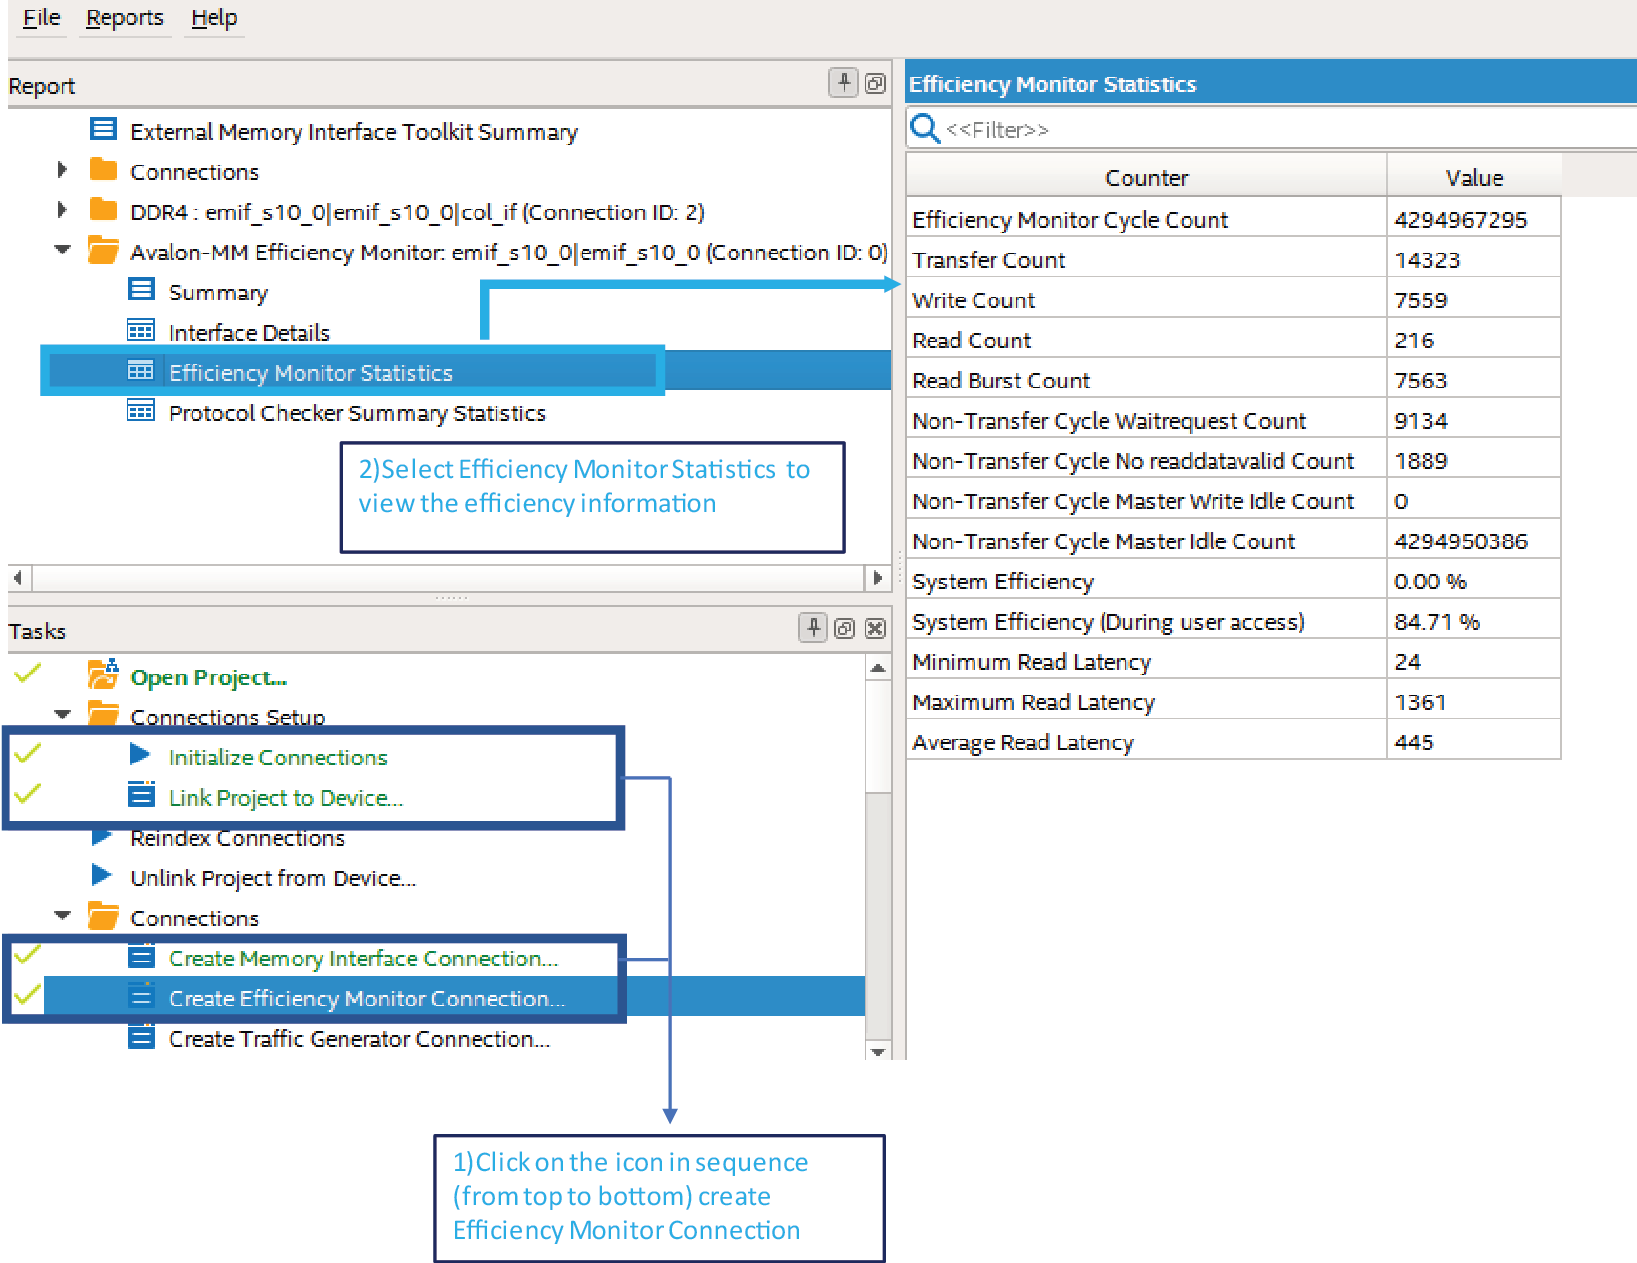Select the Read Burst Count row

(x=1233, y=380)
